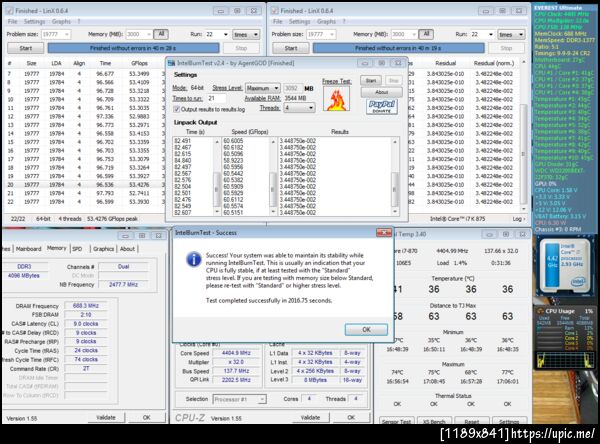
Task: Click the Log link in the LinX status bar
Action: click(518, 219)
